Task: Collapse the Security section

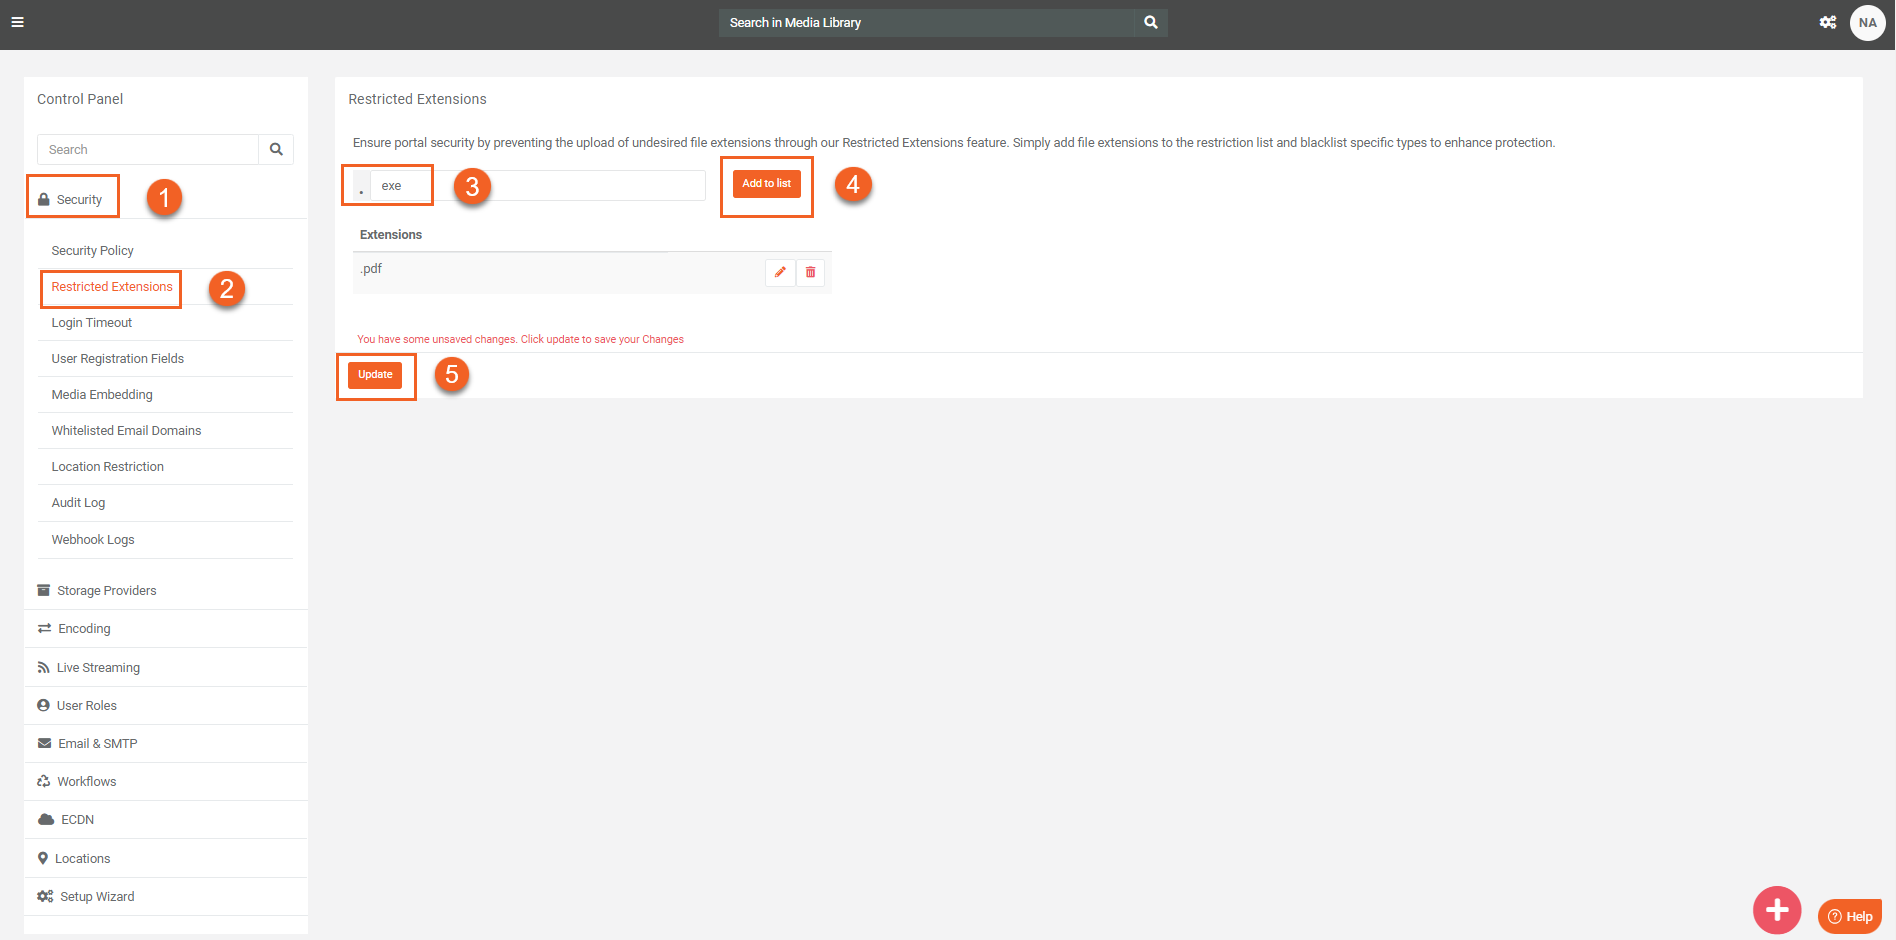Action: 80,198
